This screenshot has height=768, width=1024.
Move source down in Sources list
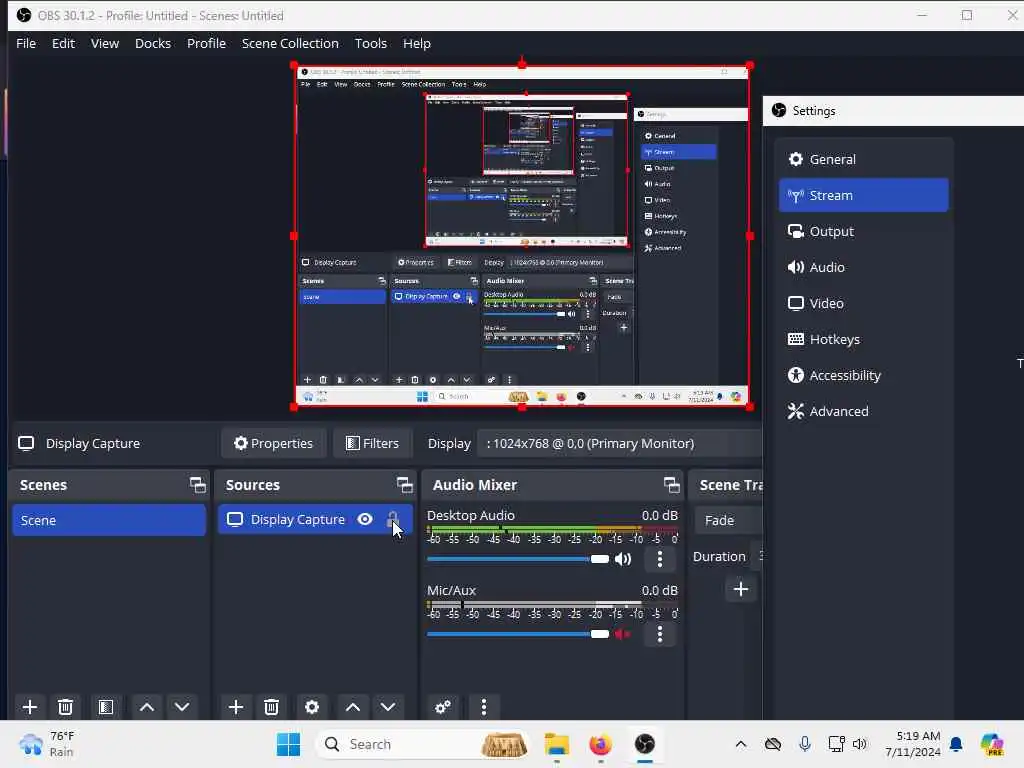388,707
